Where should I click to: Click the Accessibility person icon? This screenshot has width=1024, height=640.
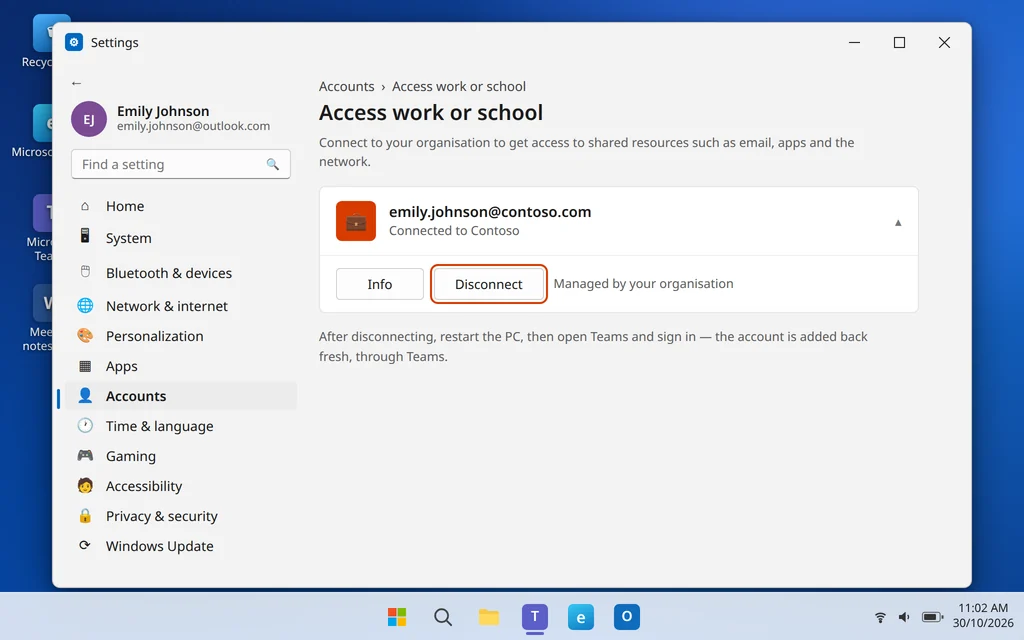coord(85,485)
